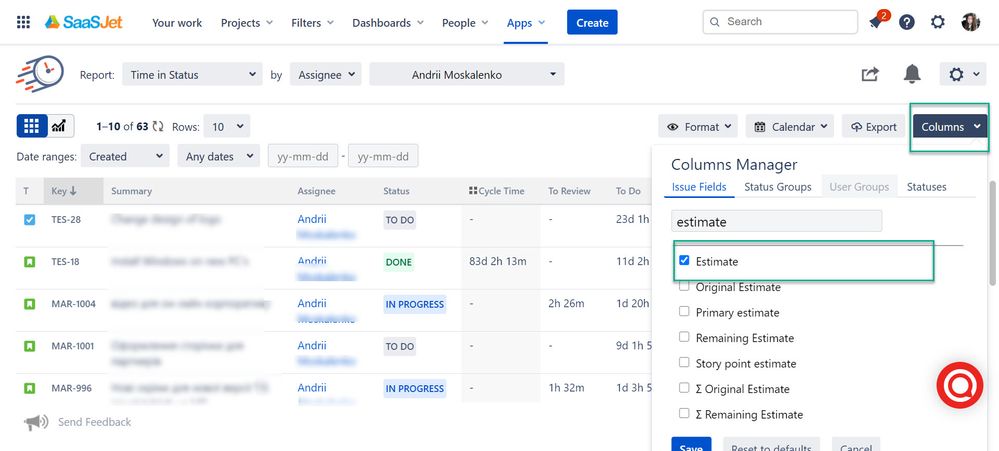Click the vertical scrollbar on the right
This screenshot has height=451, width=999.
[x=993, y=233]
